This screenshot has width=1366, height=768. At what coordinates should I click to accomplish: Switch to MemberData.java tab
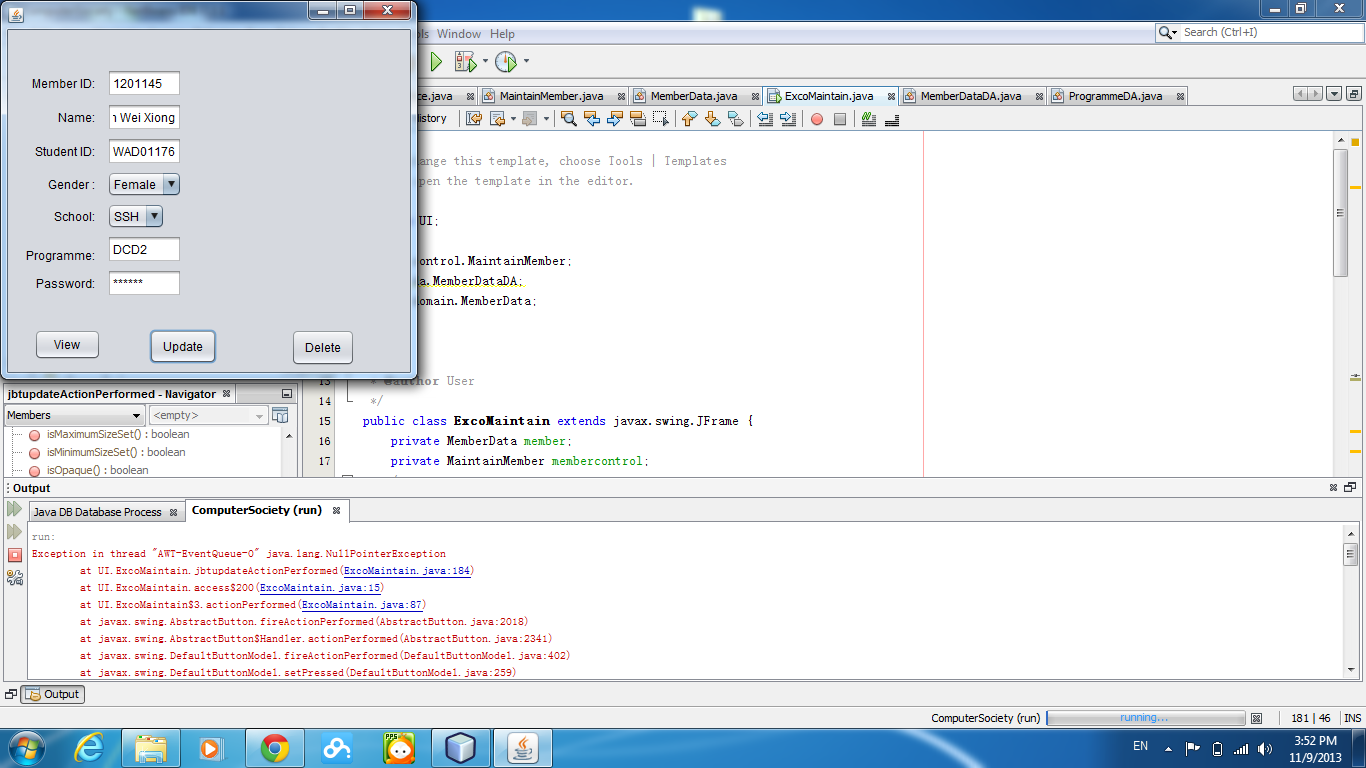(693, 96)
